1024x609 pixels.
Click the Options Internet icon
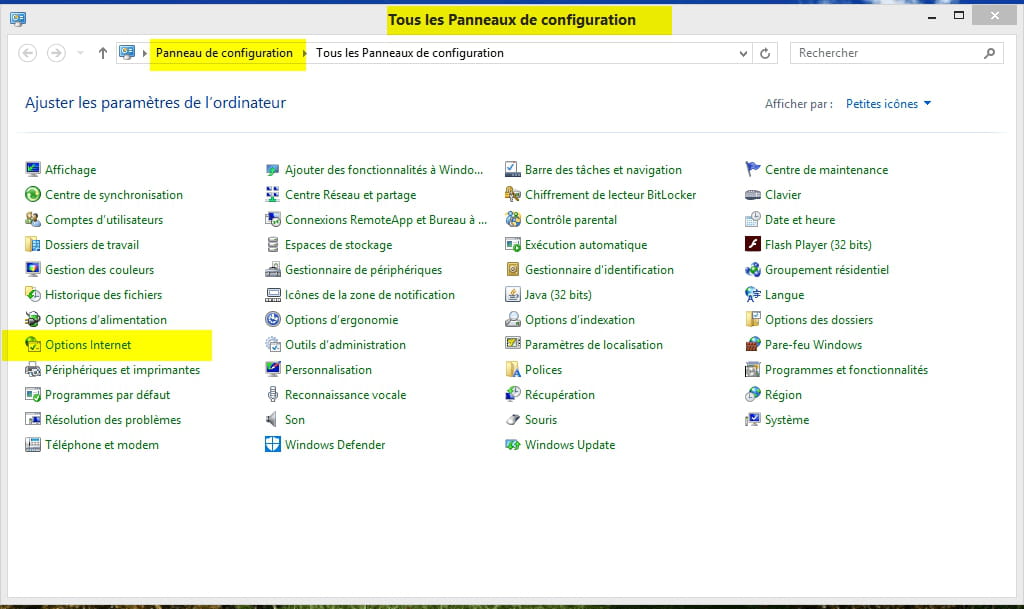[33, 345]
